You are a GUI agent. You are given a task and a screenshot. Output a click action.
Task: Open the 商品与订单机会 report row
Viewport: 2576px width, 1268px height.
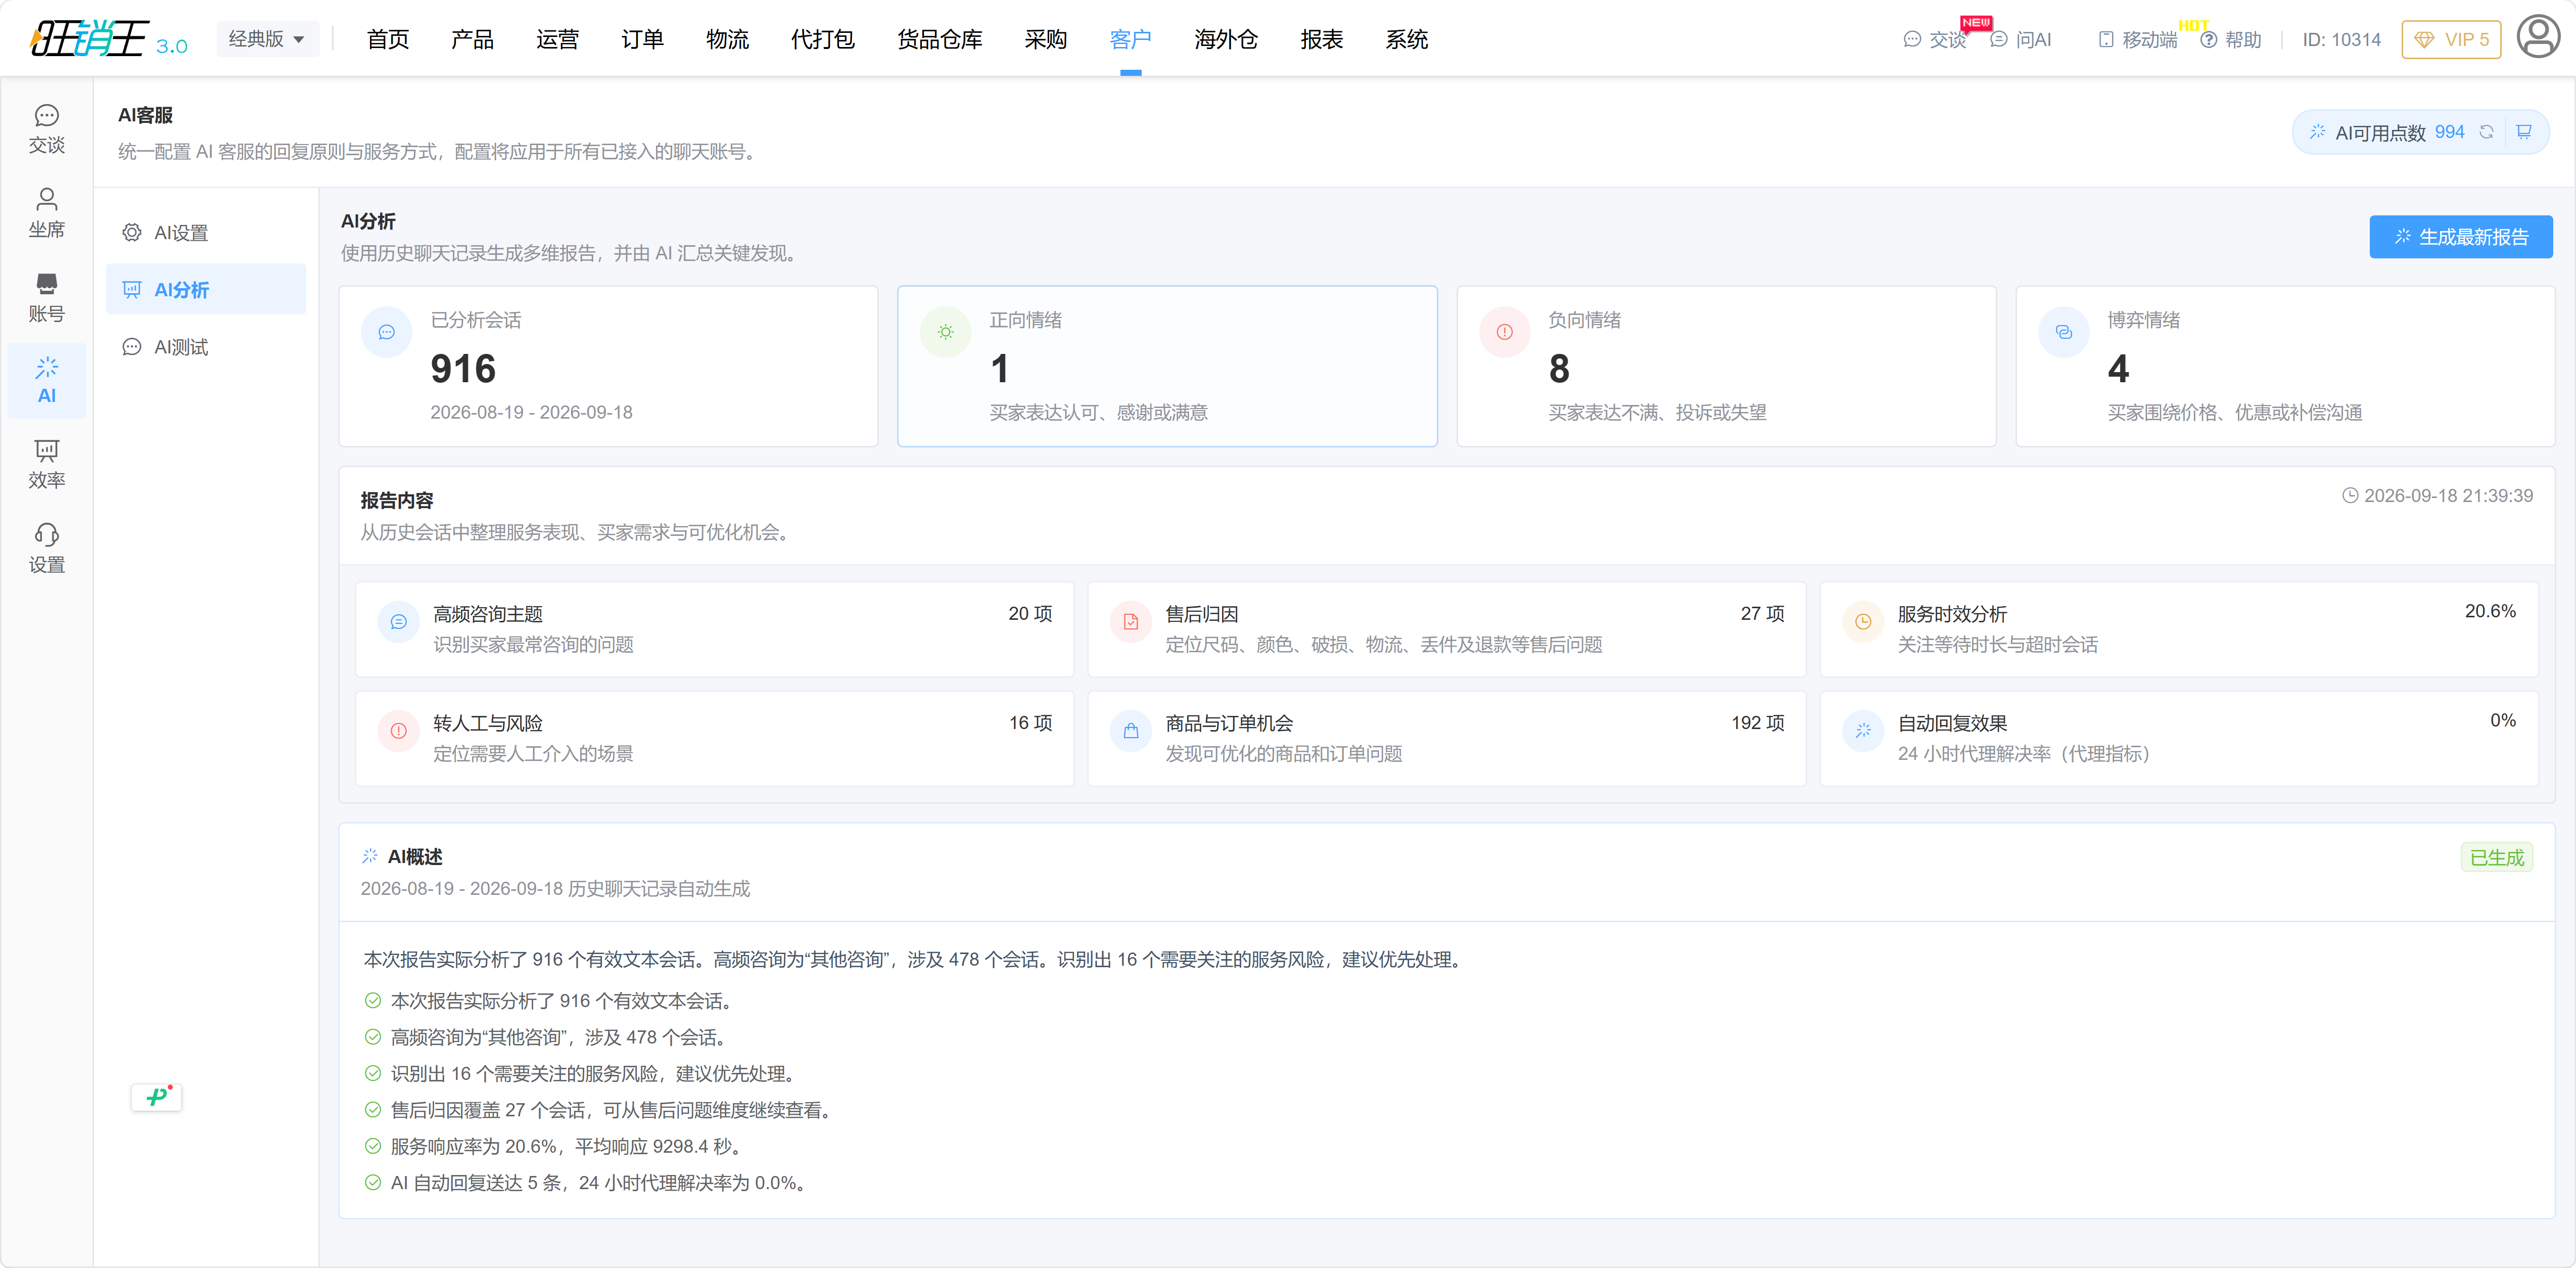coord(1446,738)
